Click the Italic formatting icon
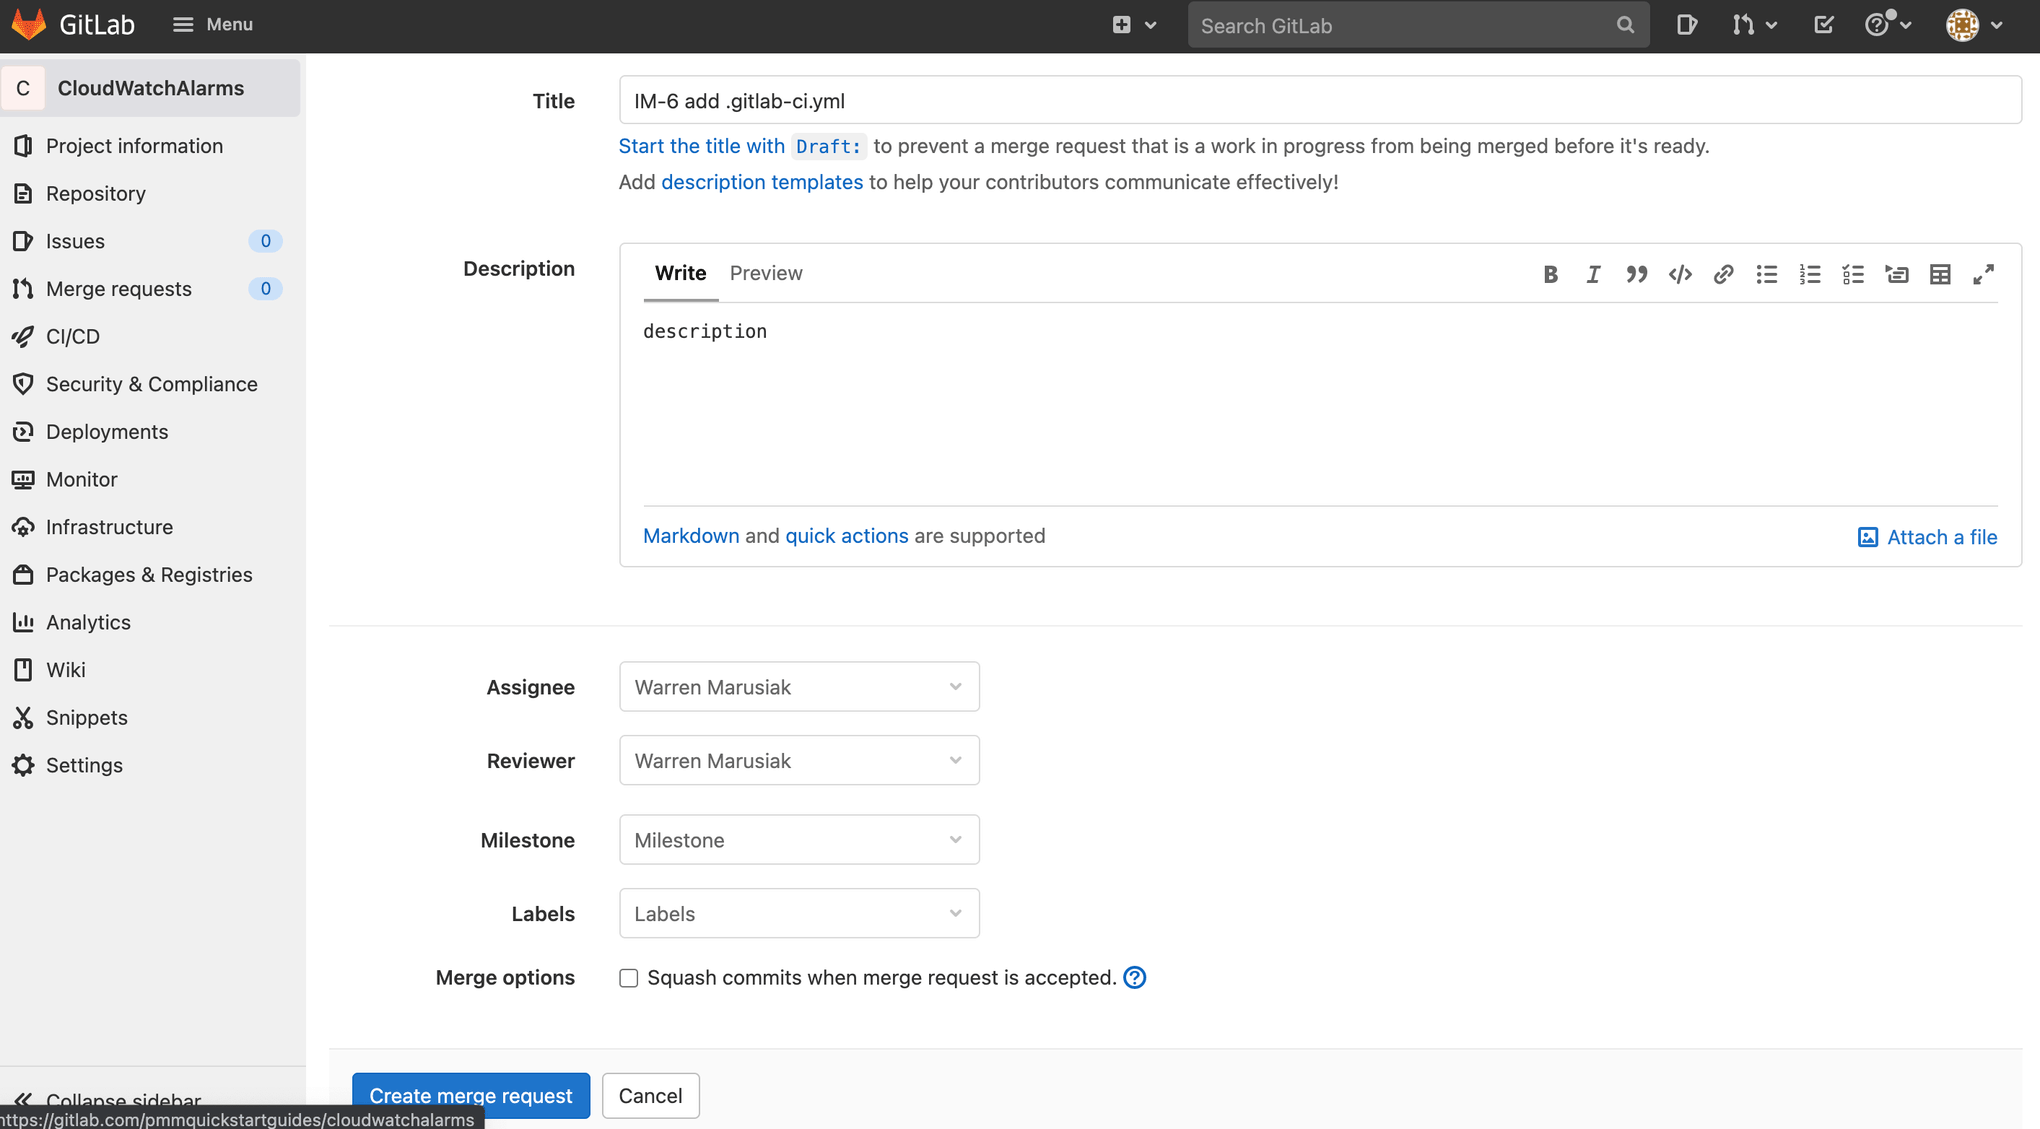 (x=1593, y=274)
